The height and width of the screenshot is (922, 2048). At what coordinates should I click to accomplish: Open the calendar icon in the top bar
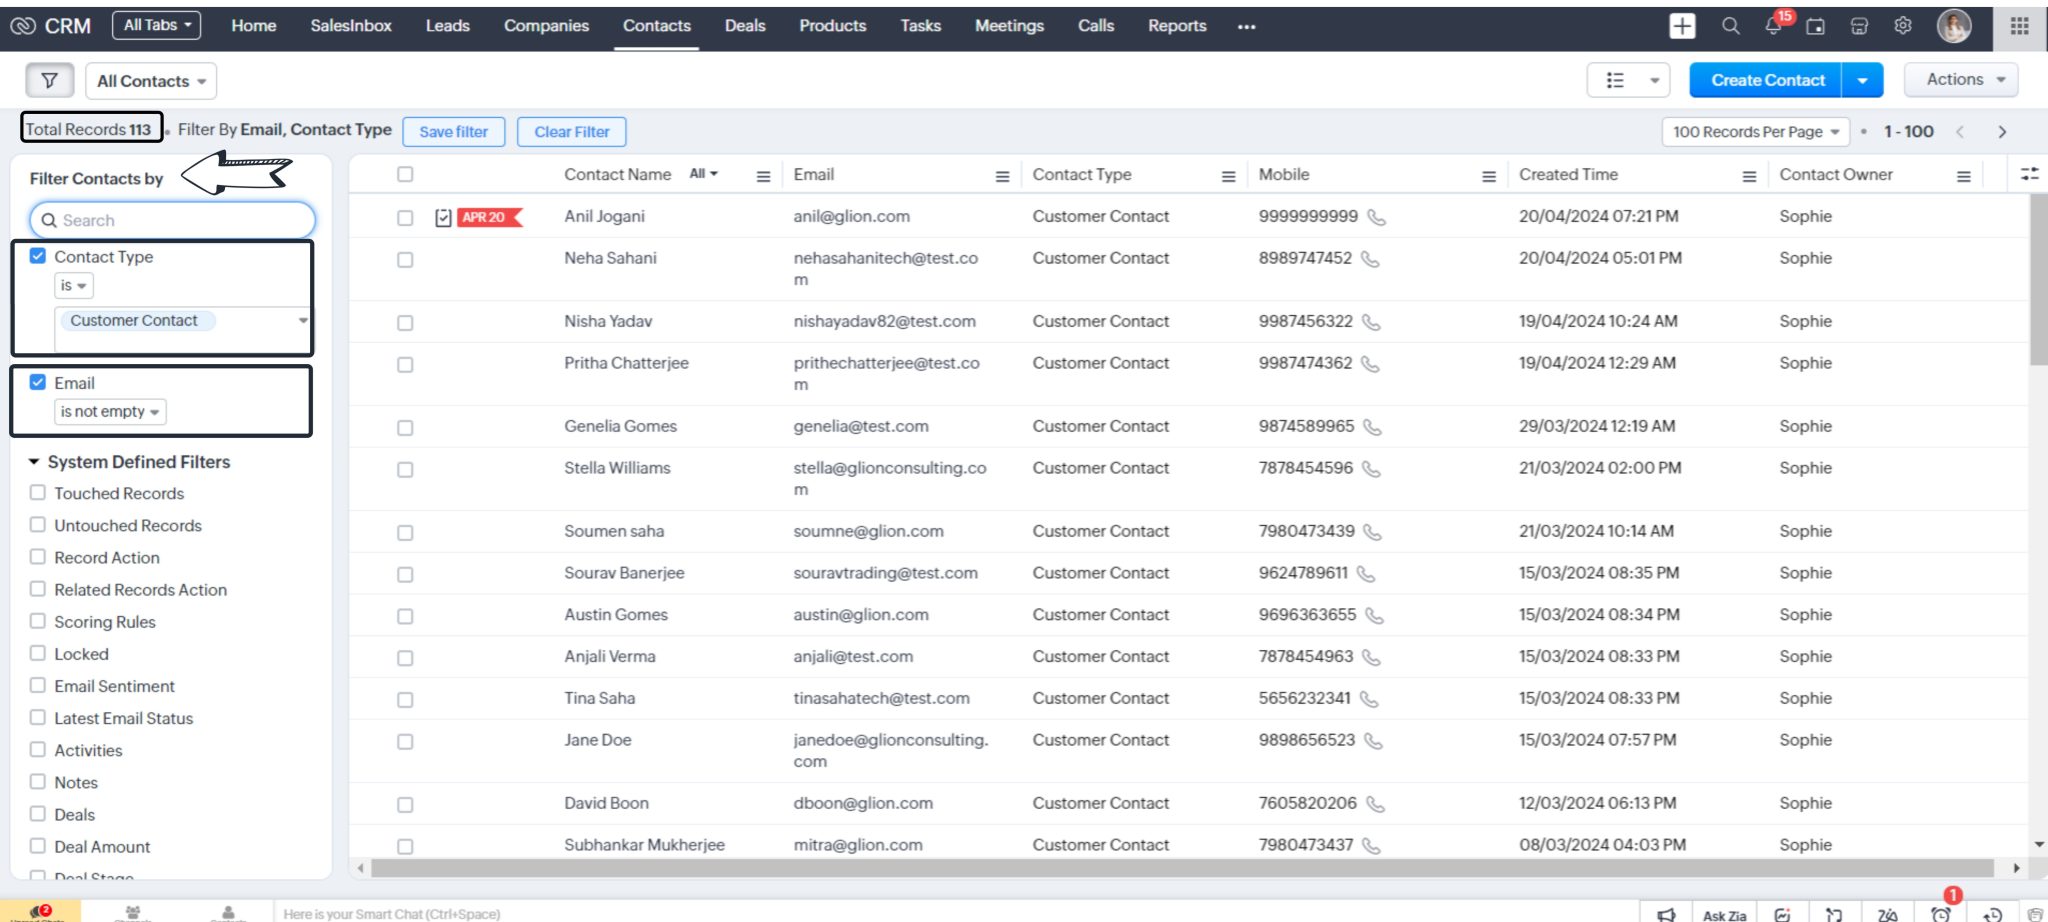(x=1815, y=27)
